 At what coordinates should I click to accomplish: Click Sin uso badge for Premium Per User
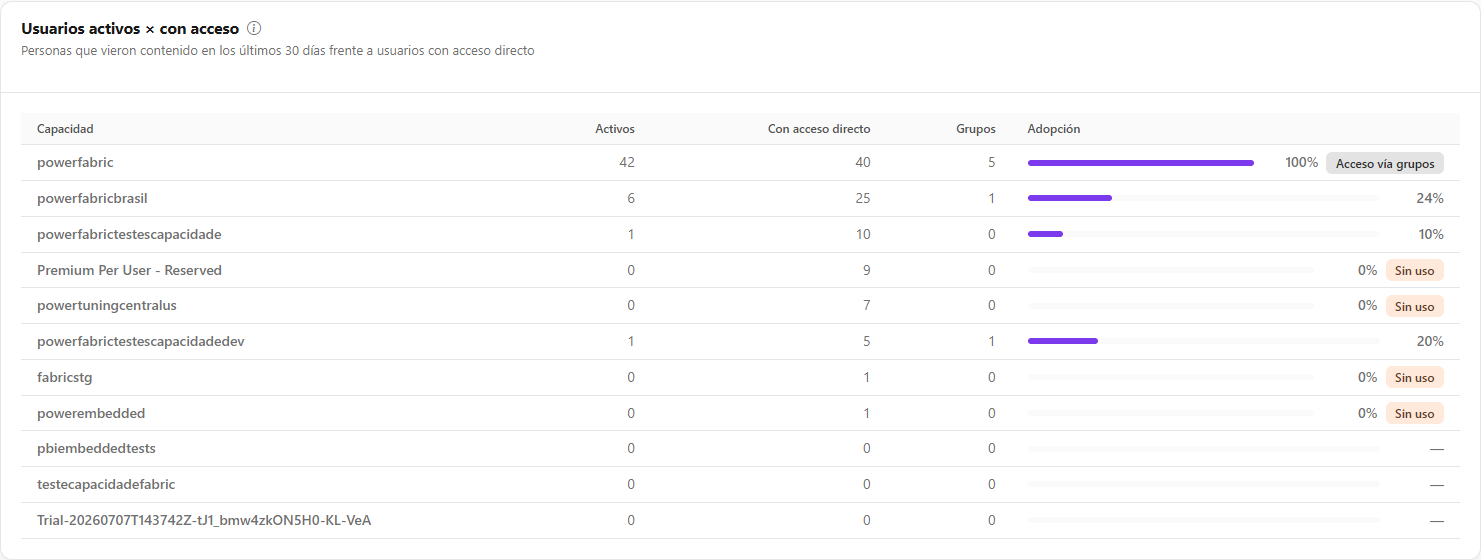(1415, 270)
